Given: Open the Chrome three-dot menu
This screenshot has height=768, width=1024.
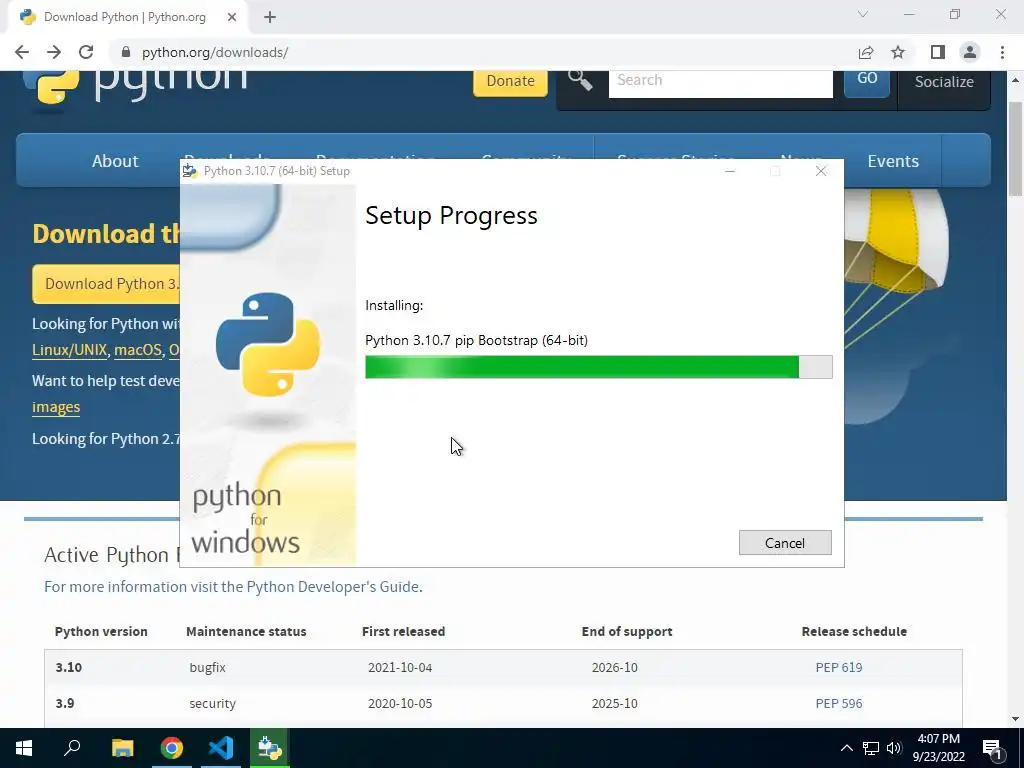Looking at the screenshot, I should [x=1002, y=52].
